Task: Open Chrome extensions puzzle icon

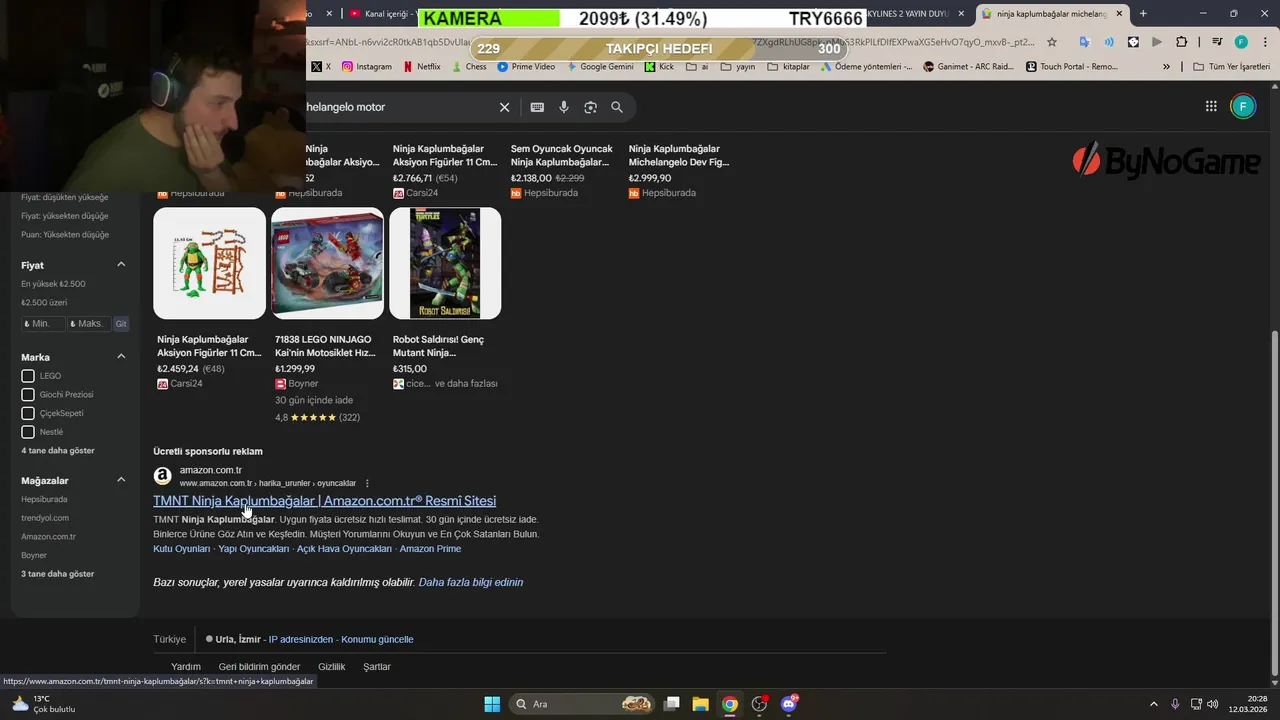Action: [x=1181, y=42]
